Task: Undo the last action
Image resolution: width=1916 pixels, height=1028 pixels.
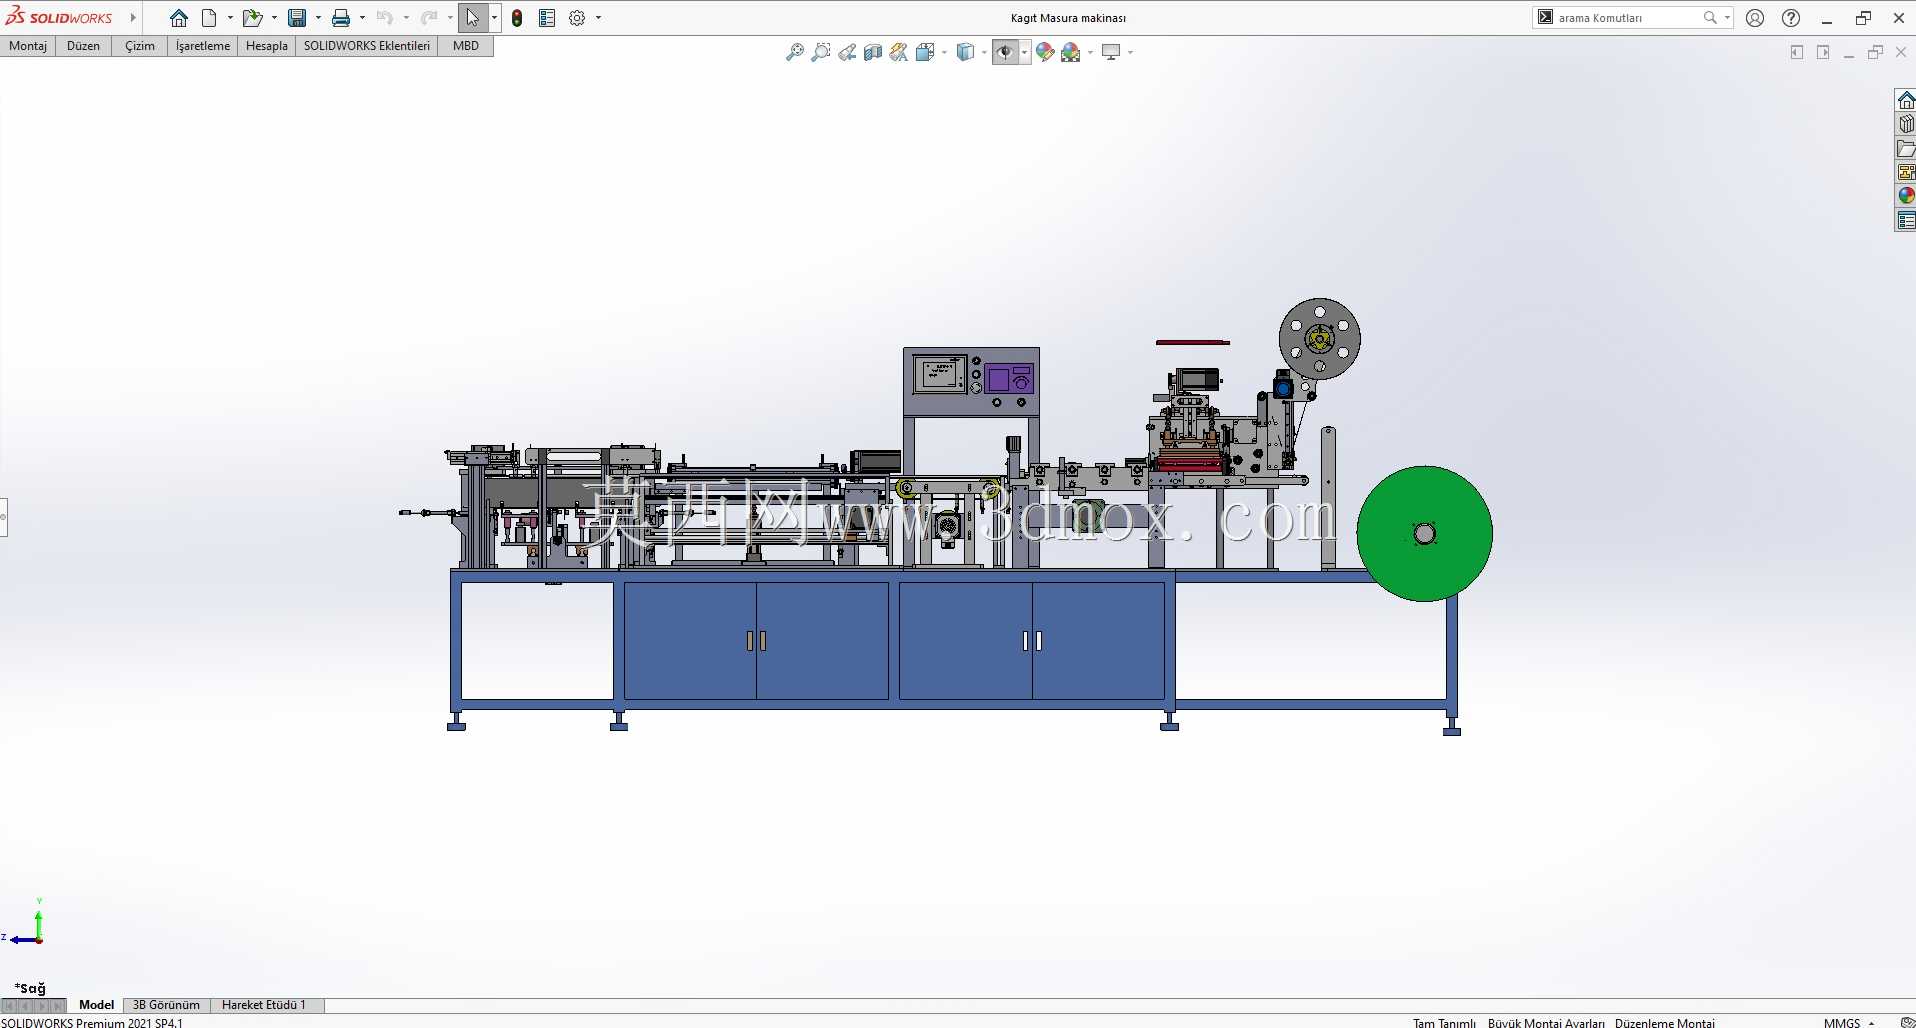Action: pyautogui.click(x=385, y=18)
